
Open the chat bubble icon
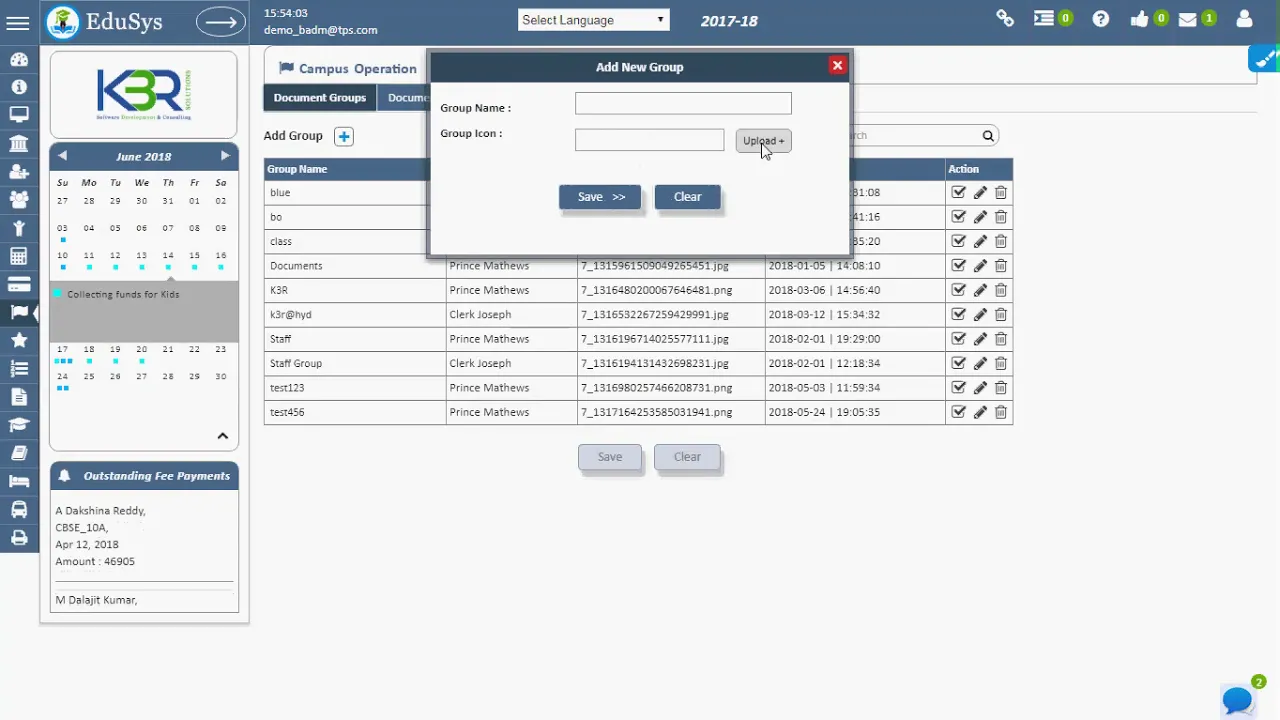point(1238,699)
